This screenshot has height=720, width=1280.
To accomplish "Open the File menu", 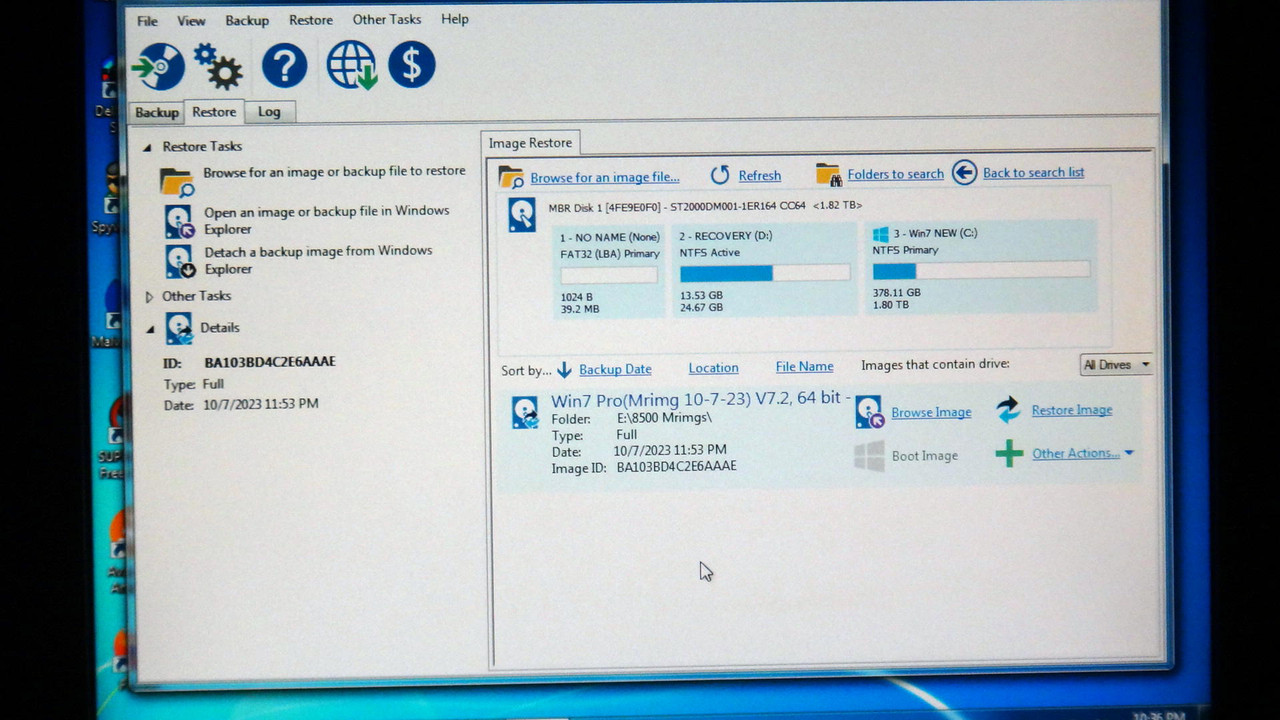I will 147,21.
